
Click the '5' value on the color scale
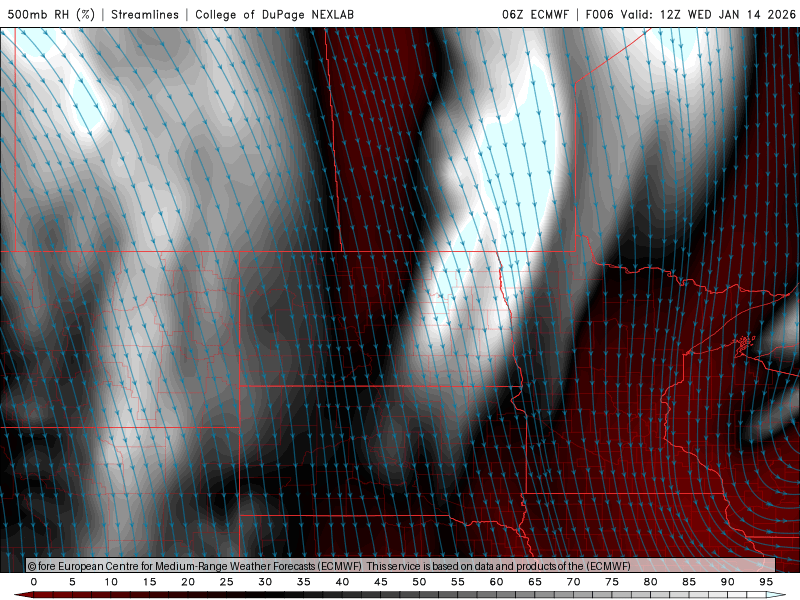[x=72, y=582]
